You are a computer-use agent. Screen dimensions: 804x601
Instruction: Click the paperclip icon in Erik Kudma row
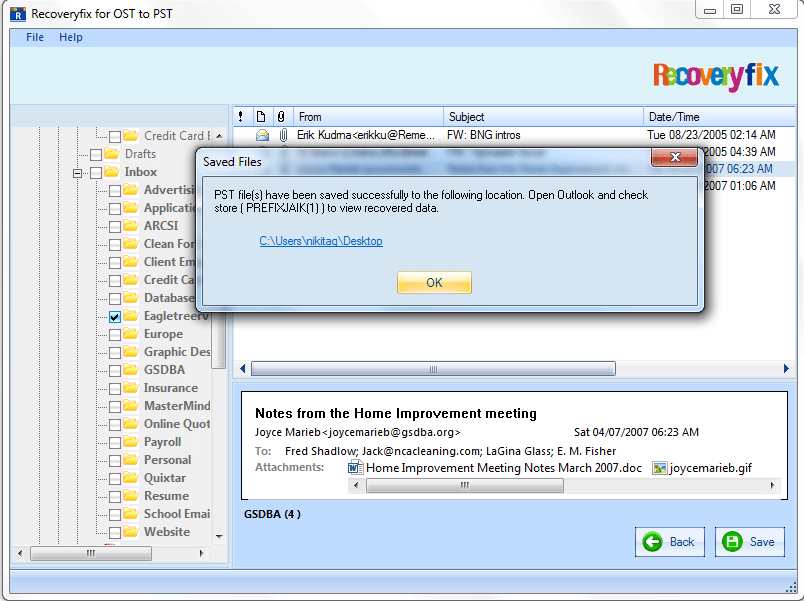pyautogui.click(x=283, y=135)
